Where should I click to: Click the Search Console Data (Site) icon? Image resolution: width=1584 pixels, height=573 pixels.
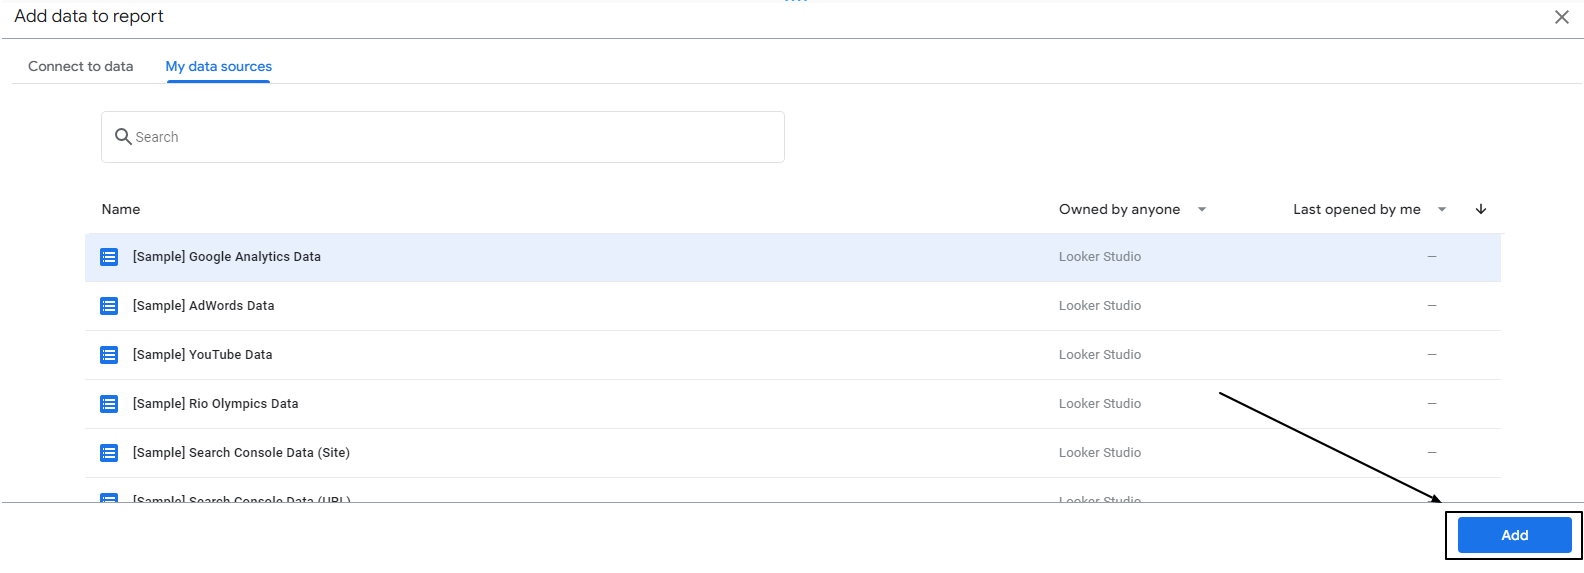pos(109,453)
